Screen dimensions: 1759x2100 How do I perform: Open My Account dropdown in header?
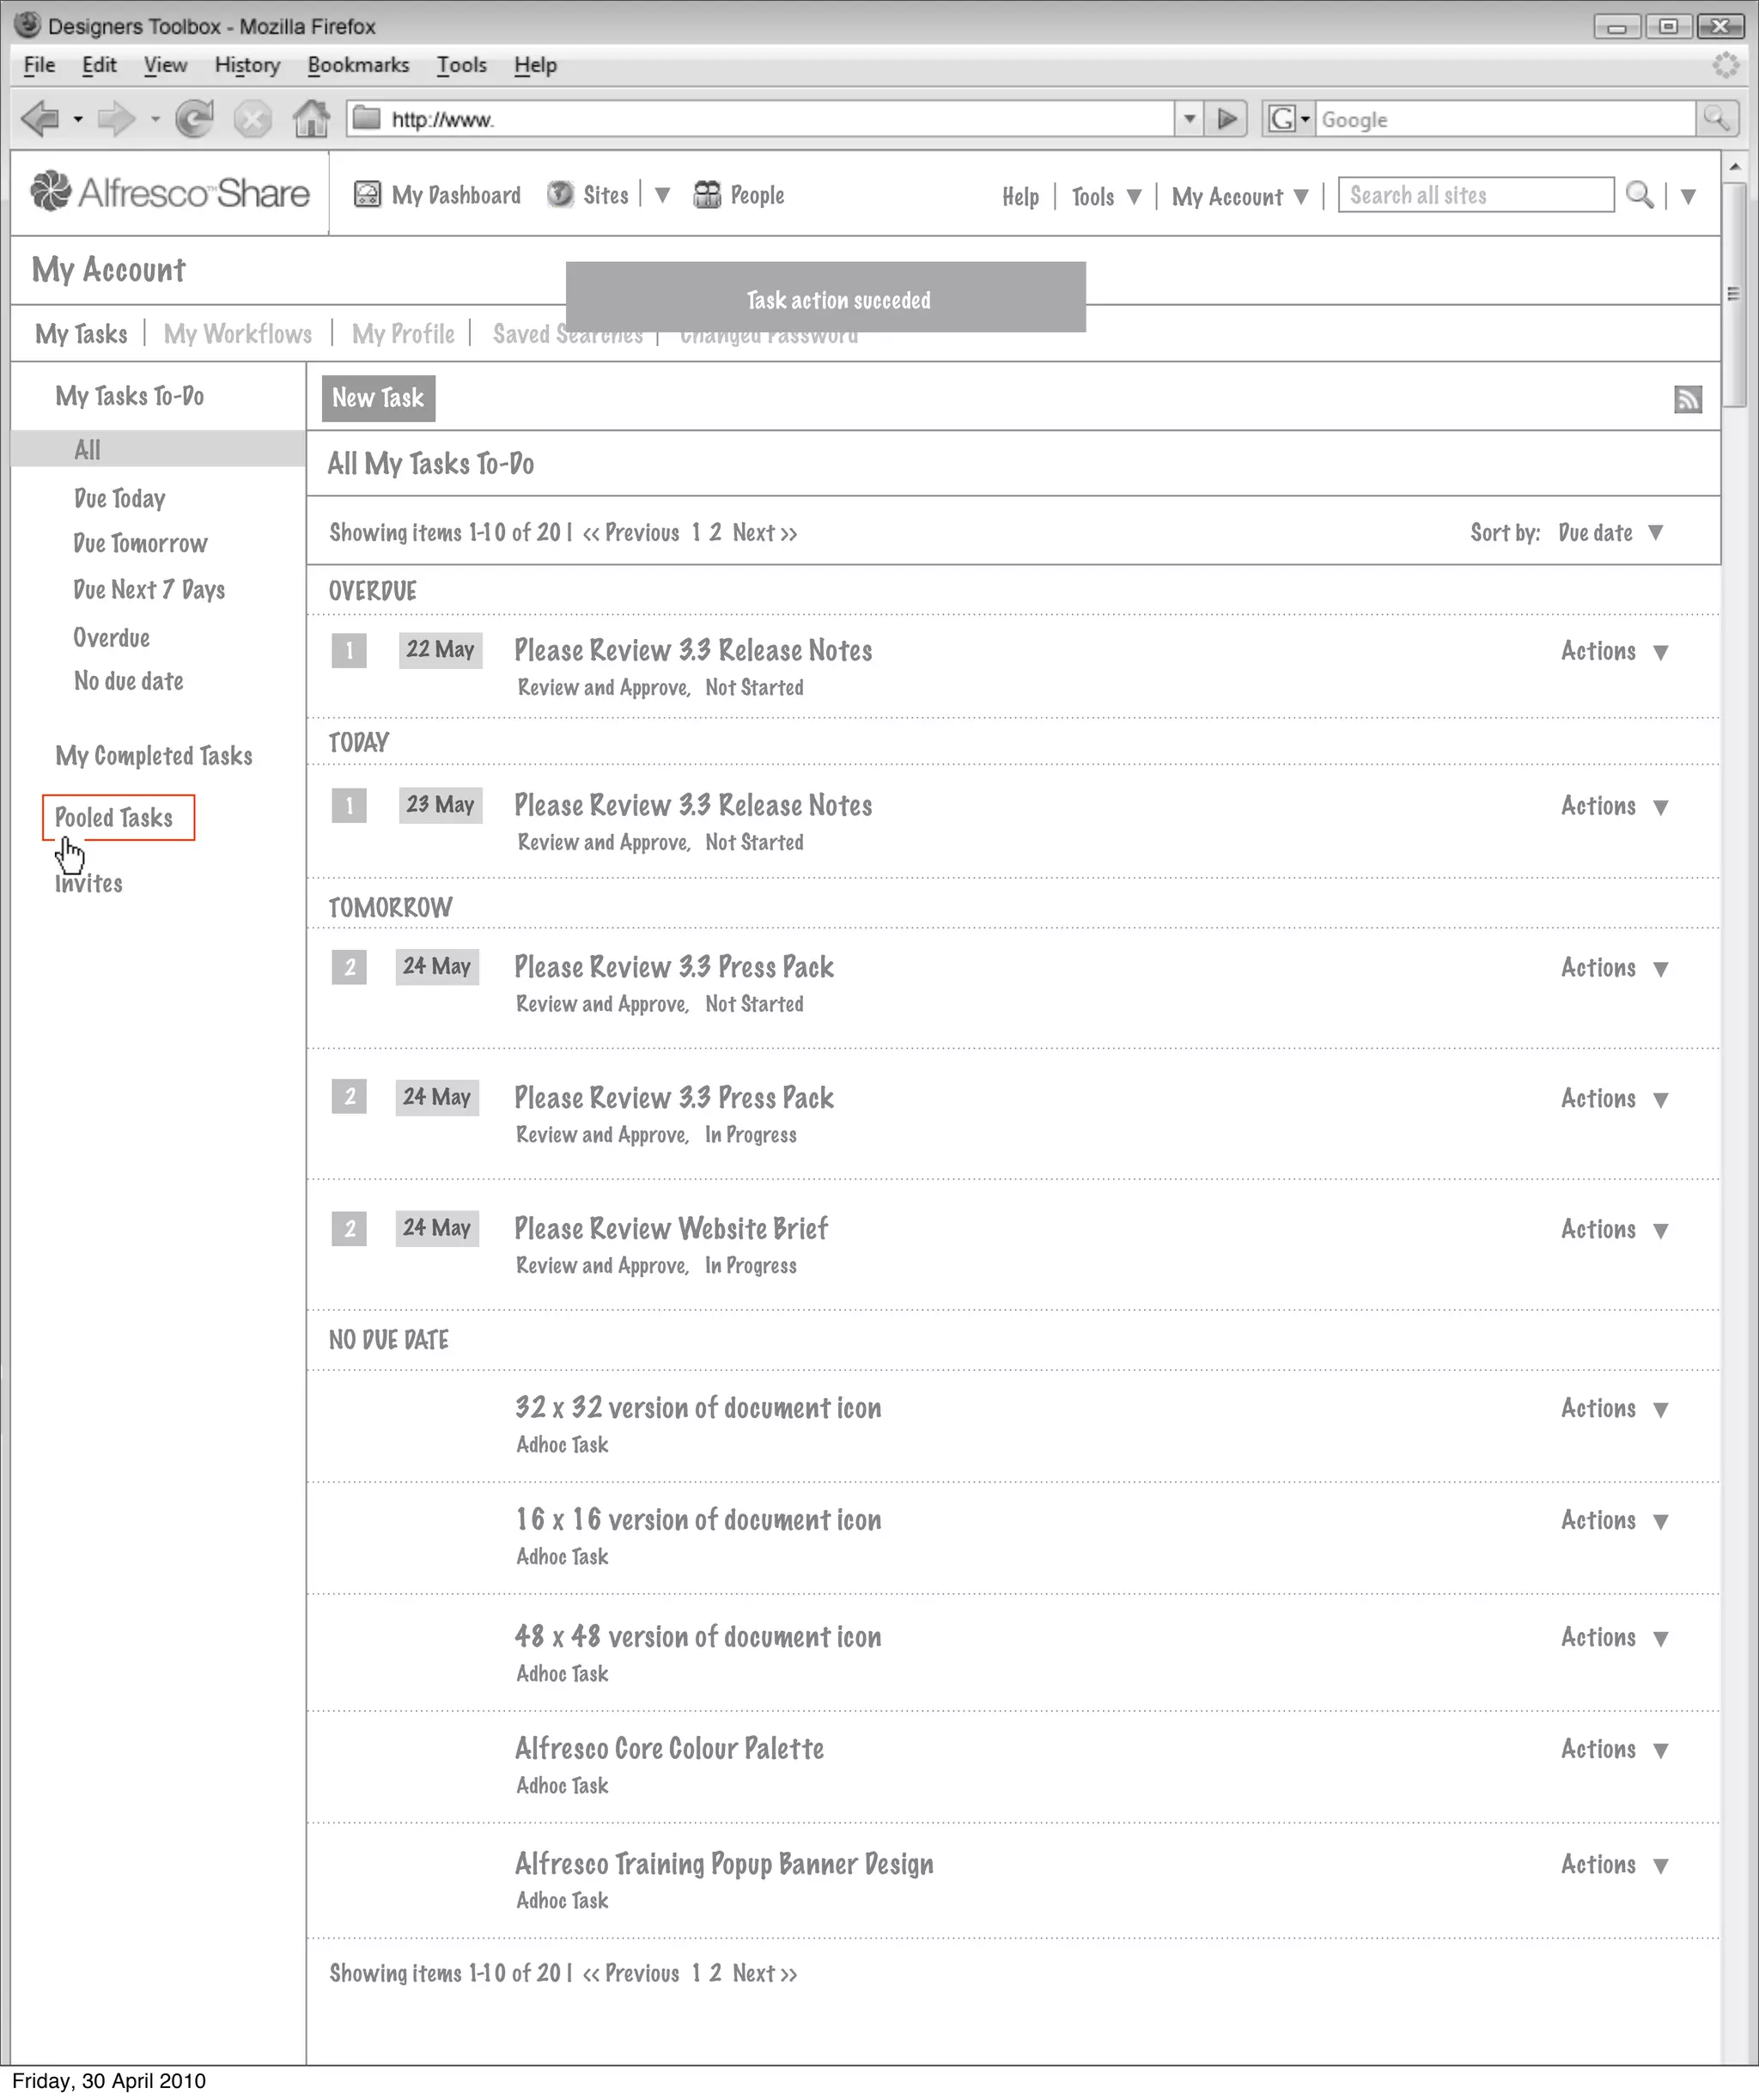click(x=1240, y=197)
